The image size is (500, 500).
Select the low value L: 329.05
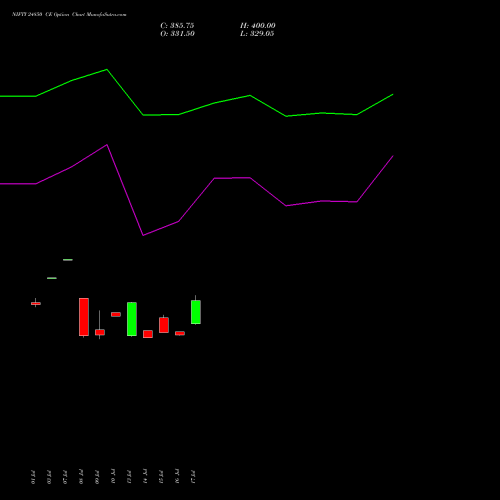tap(257, 34)
